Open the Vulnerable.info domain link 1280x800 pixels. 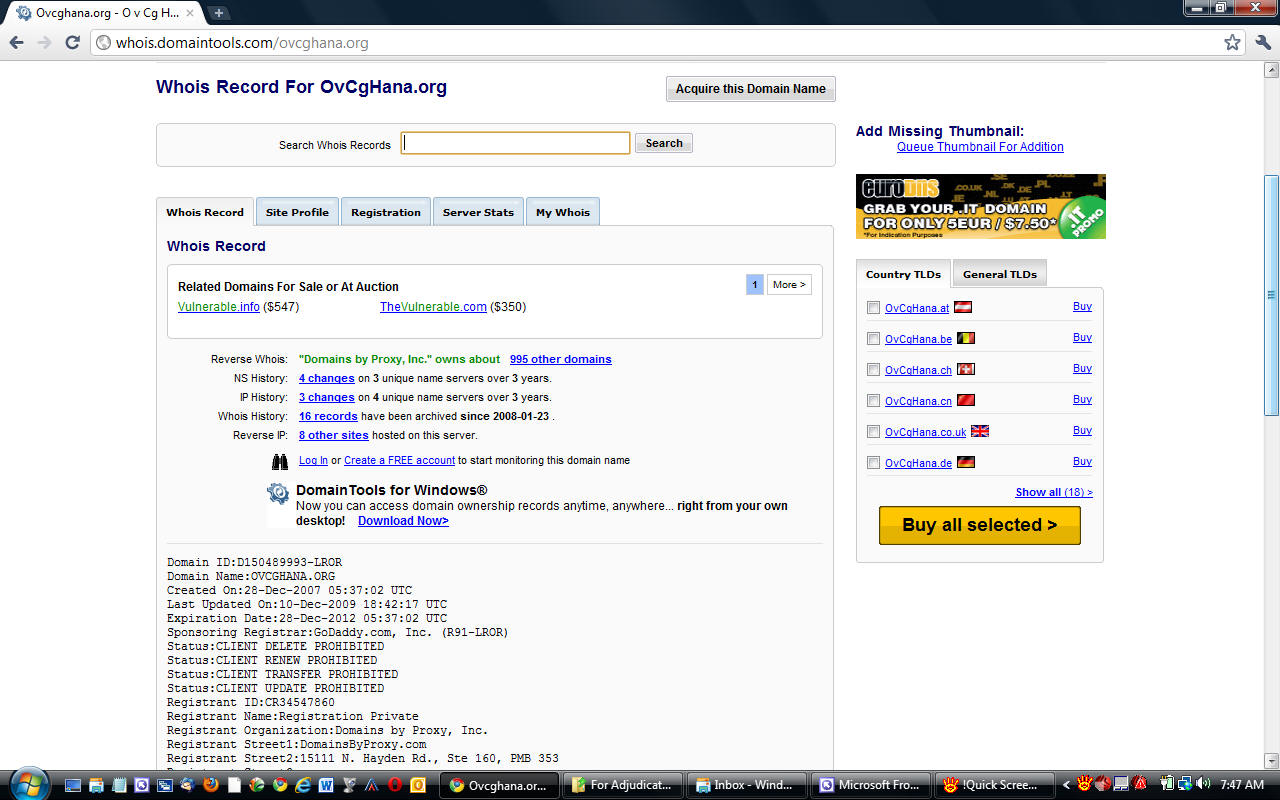[219, 307]
